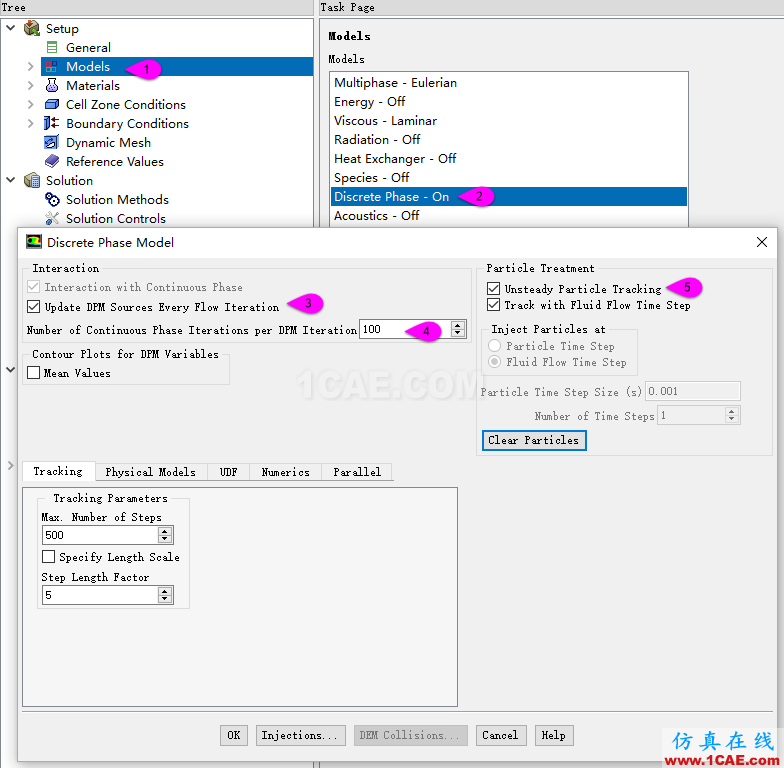Image resolution: width=784 pixels, height=768 pixels.
Task: Click the Help button
Action: point(554,735)
